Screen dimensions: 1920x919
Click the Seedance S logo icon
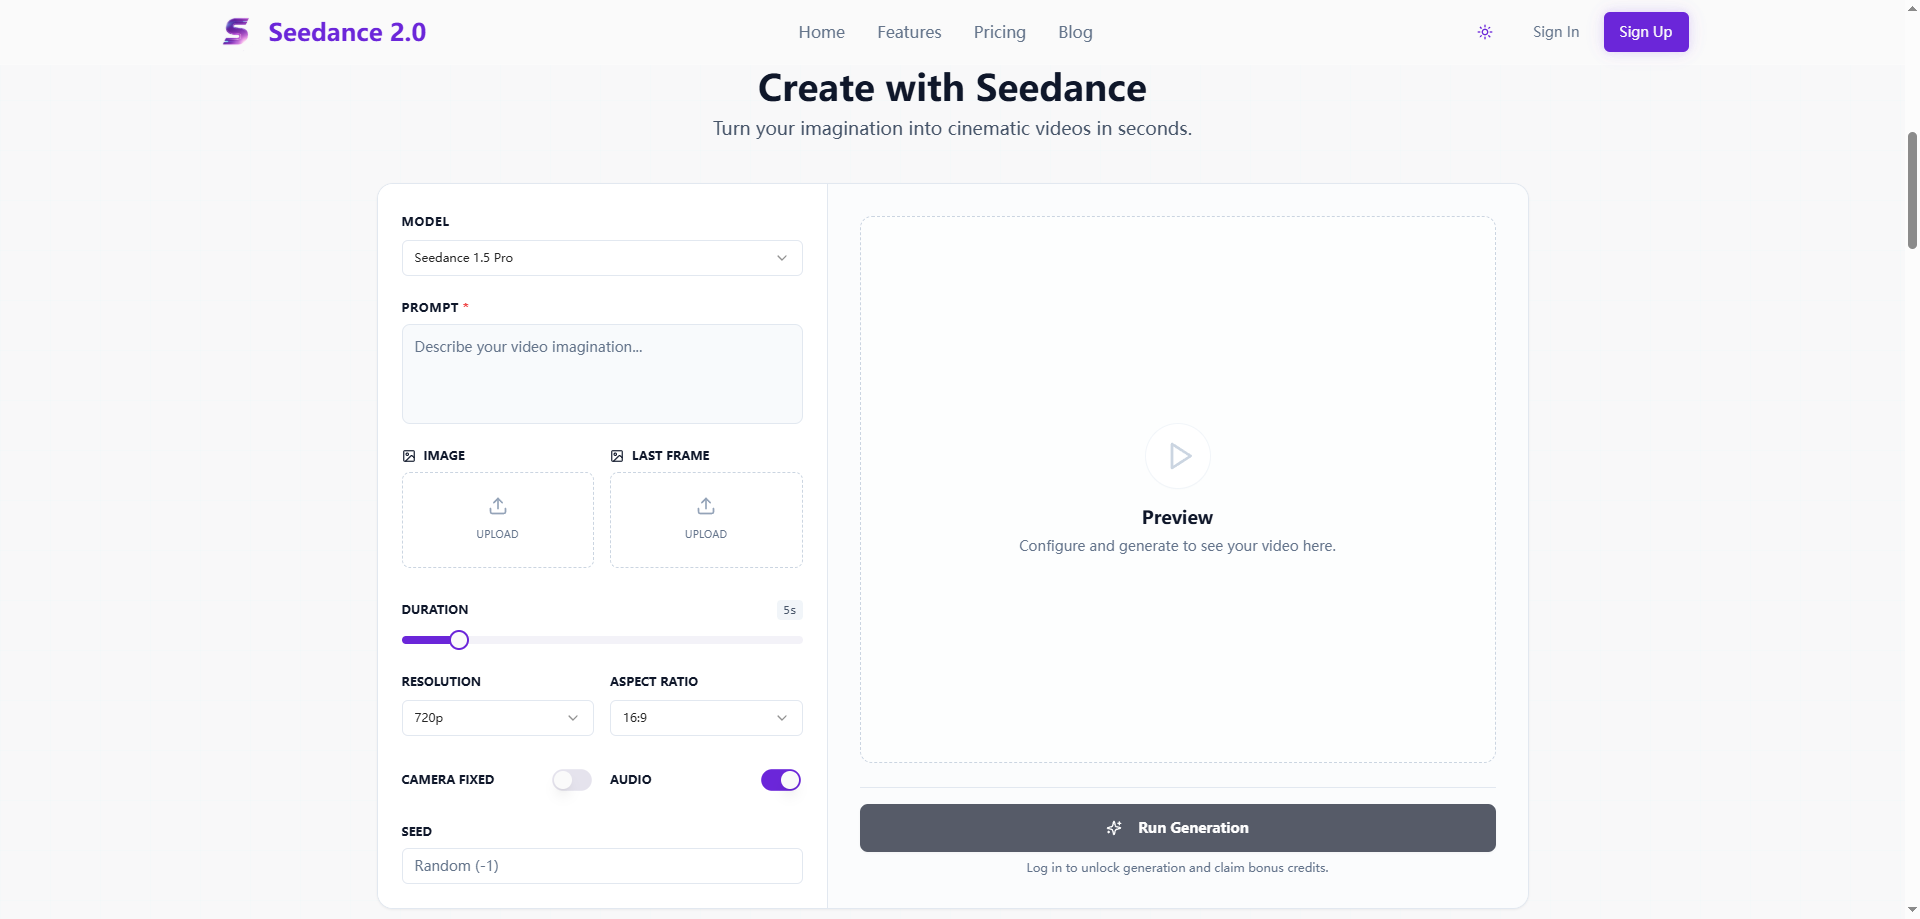click(x=236, y=32)
